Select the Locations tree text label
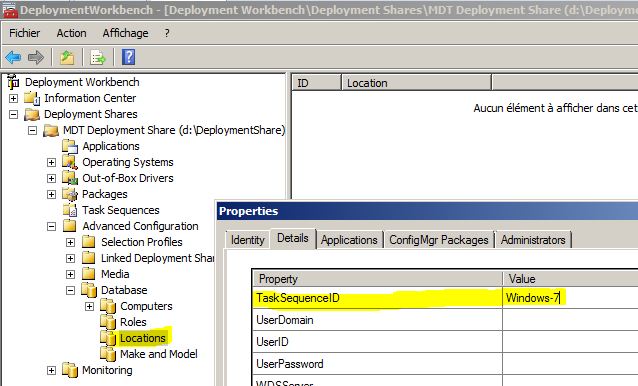 pyautogui.click(x=142, y=338)
